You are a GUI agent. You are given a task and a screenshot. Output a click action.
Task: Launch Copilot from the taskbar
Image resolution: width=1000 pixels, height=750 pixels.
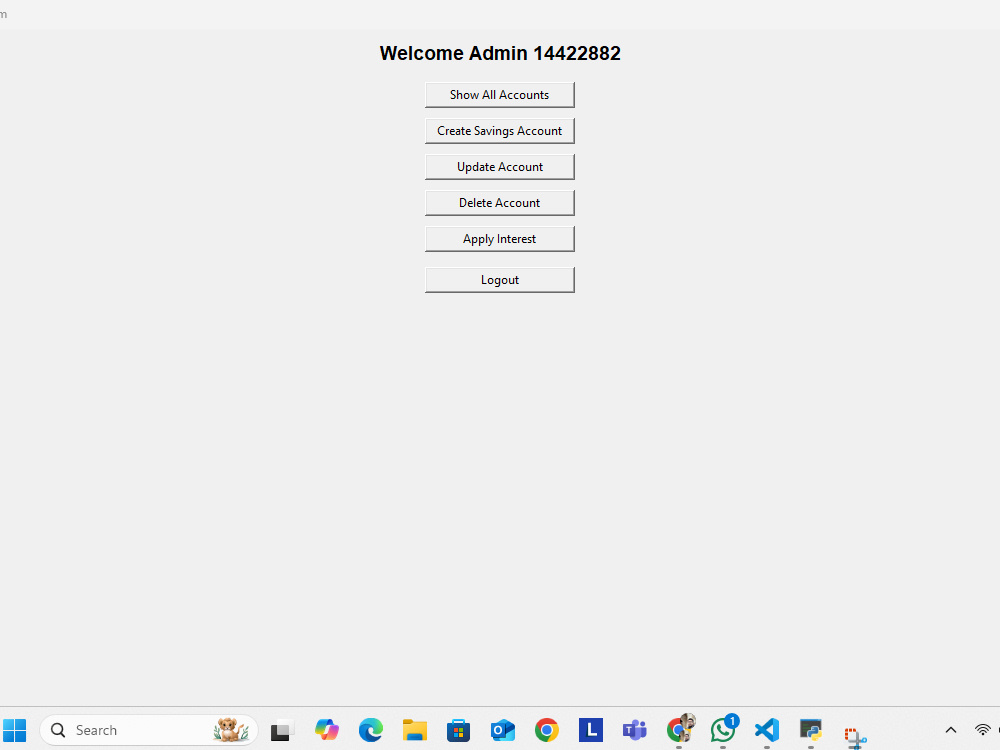pyautogui.click(x=327, y=730)
